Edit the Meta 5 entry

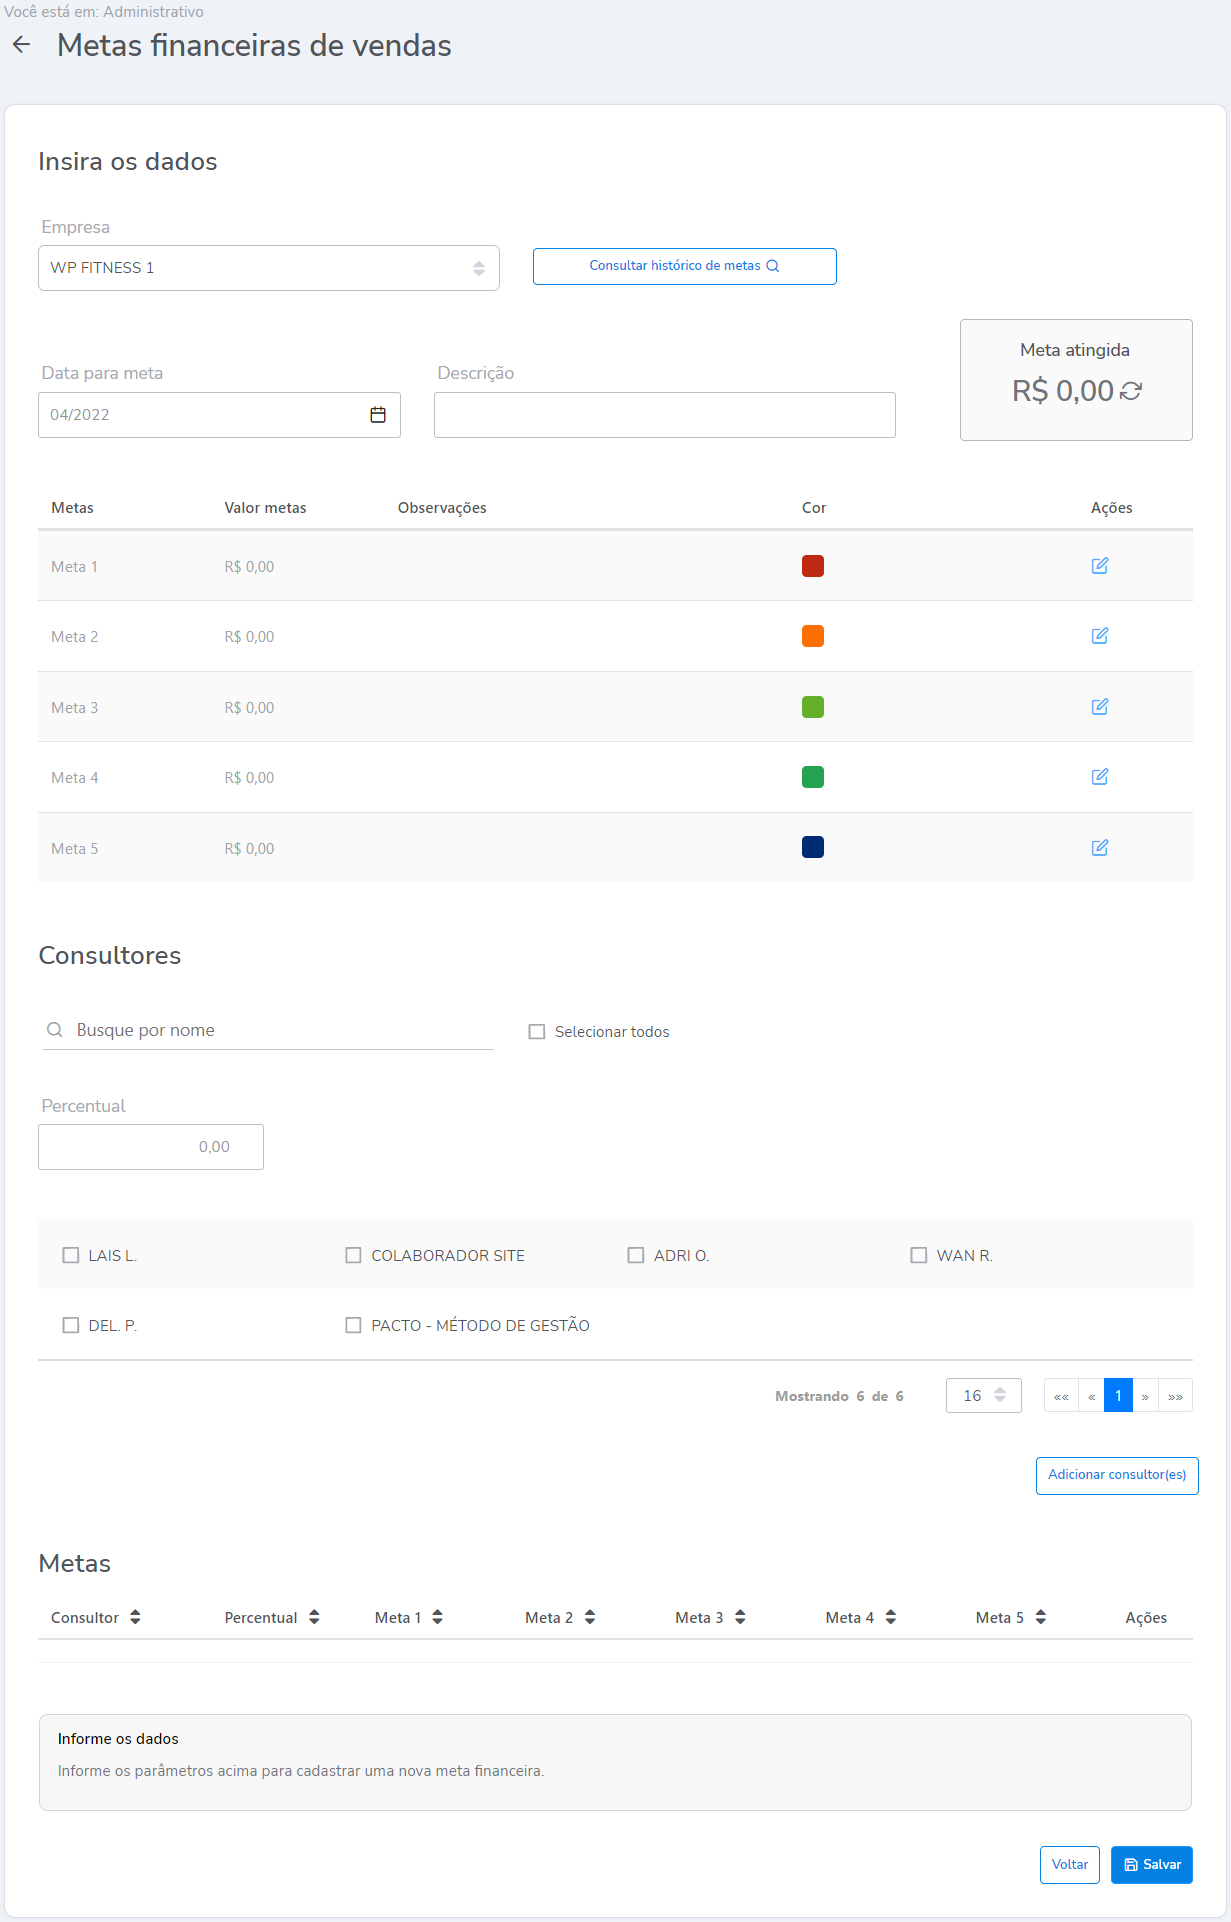click(x=1099, y=848)
